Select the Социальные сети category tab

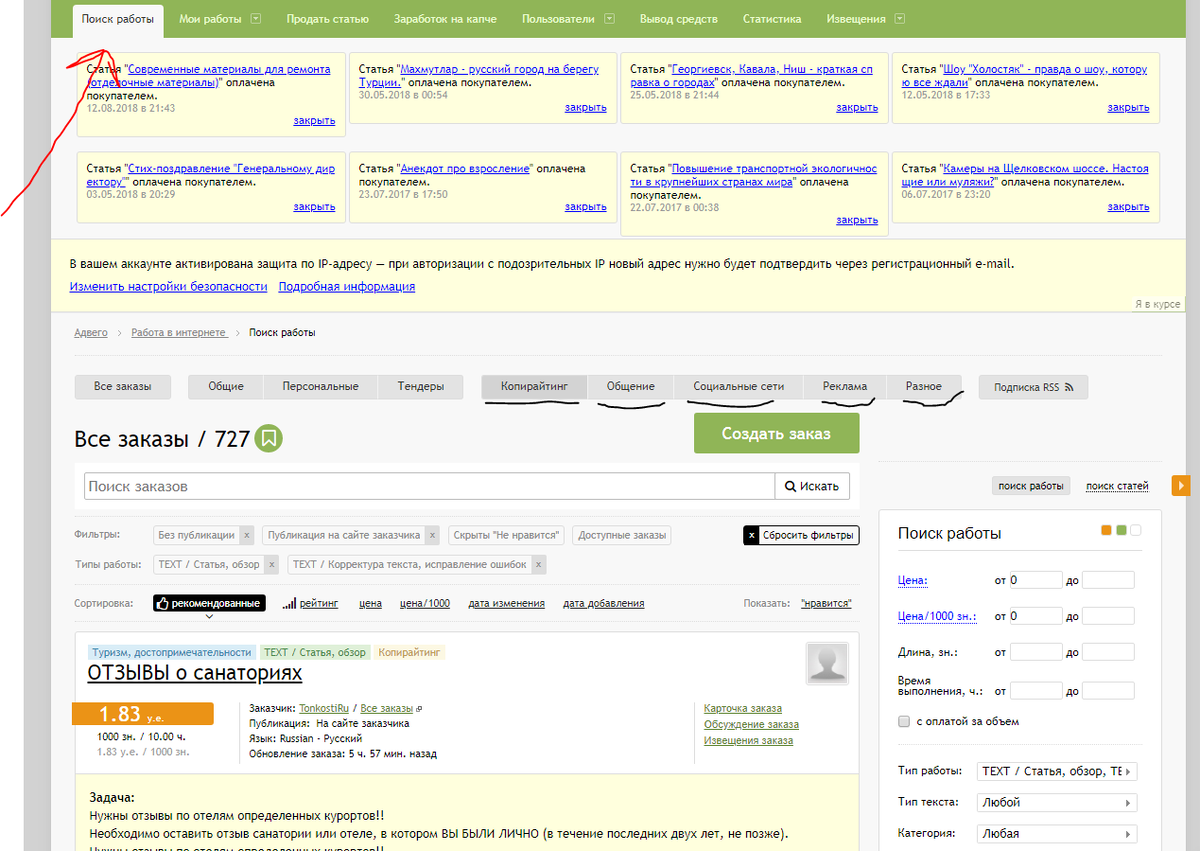coord(738,387)
